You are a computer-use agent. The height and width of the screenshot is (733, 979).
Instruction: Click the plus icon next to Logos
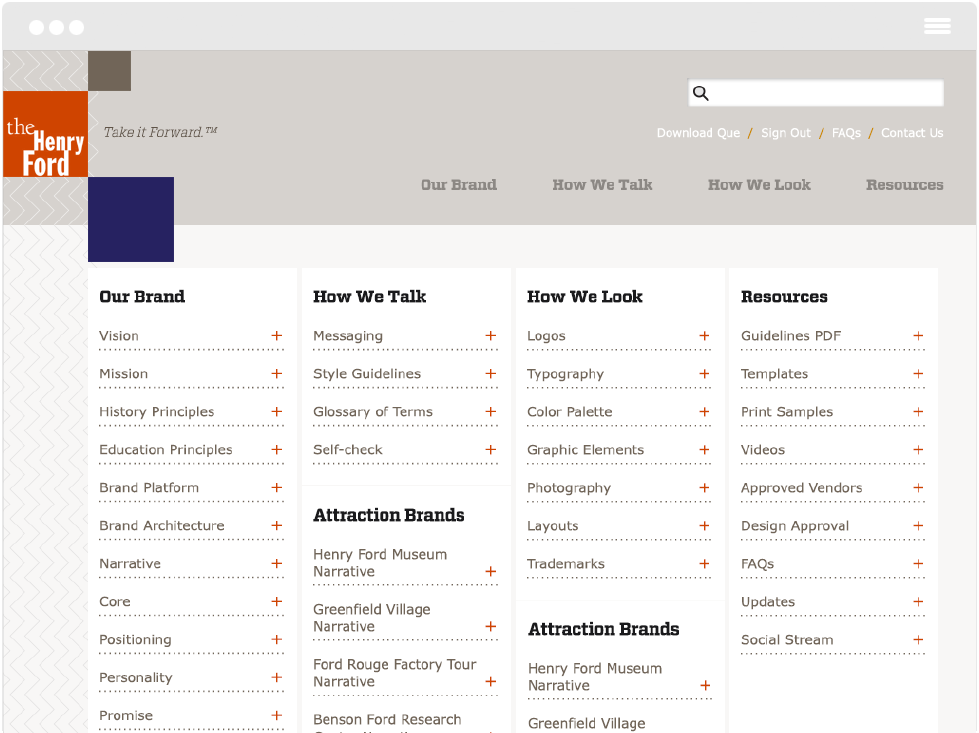(704, 336)
